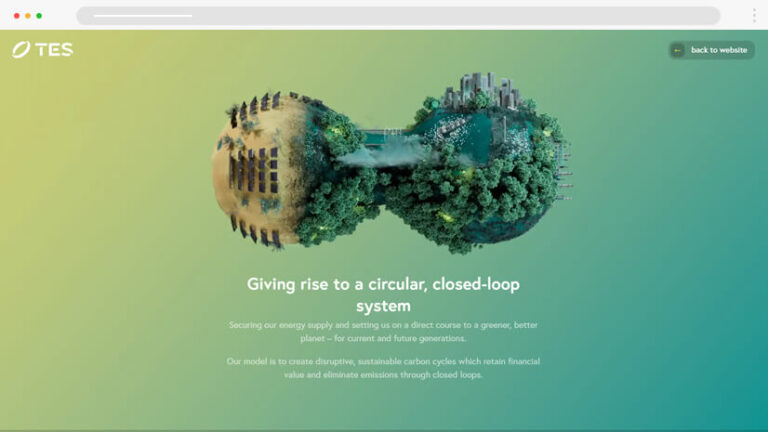Click the yellow left-arrow icon
The width and height of the screenshot is (768, 432).
point(677,50)
